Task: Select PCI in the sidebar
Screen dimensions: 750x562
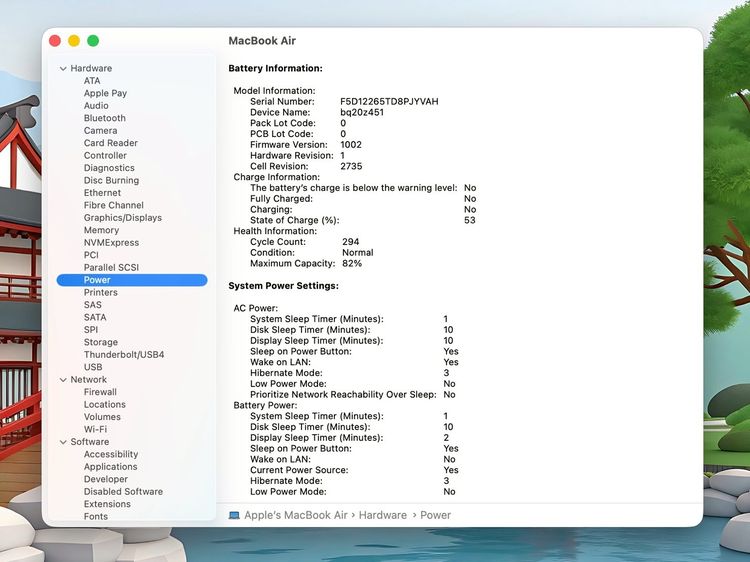Action: tap(91, 255)
